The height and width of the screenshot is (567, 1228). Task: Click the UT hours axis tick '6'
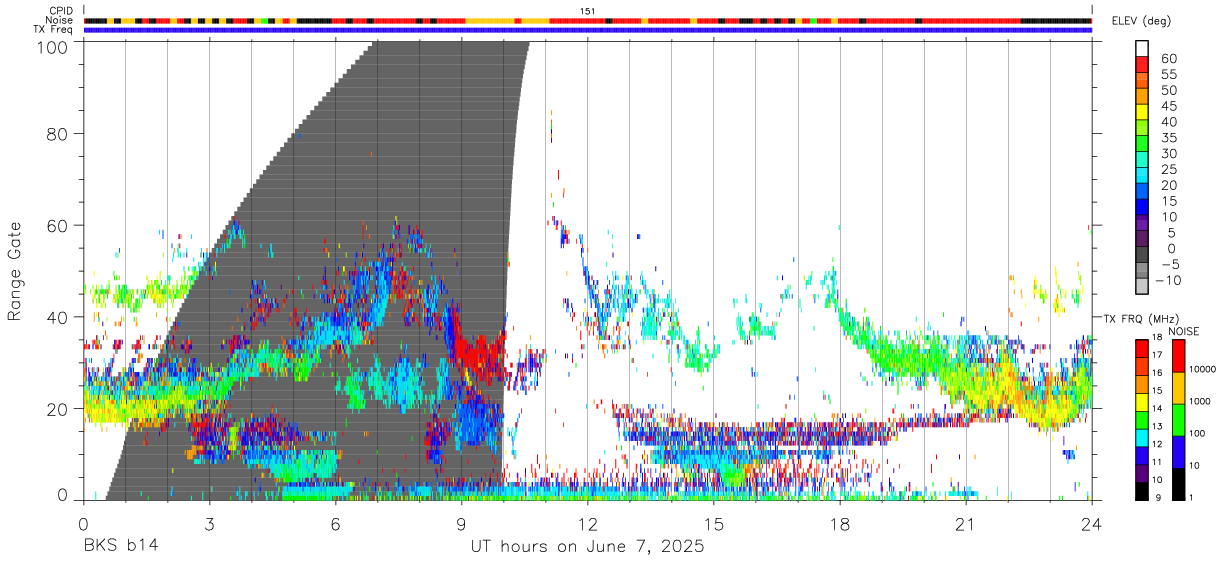coord(335,524)
